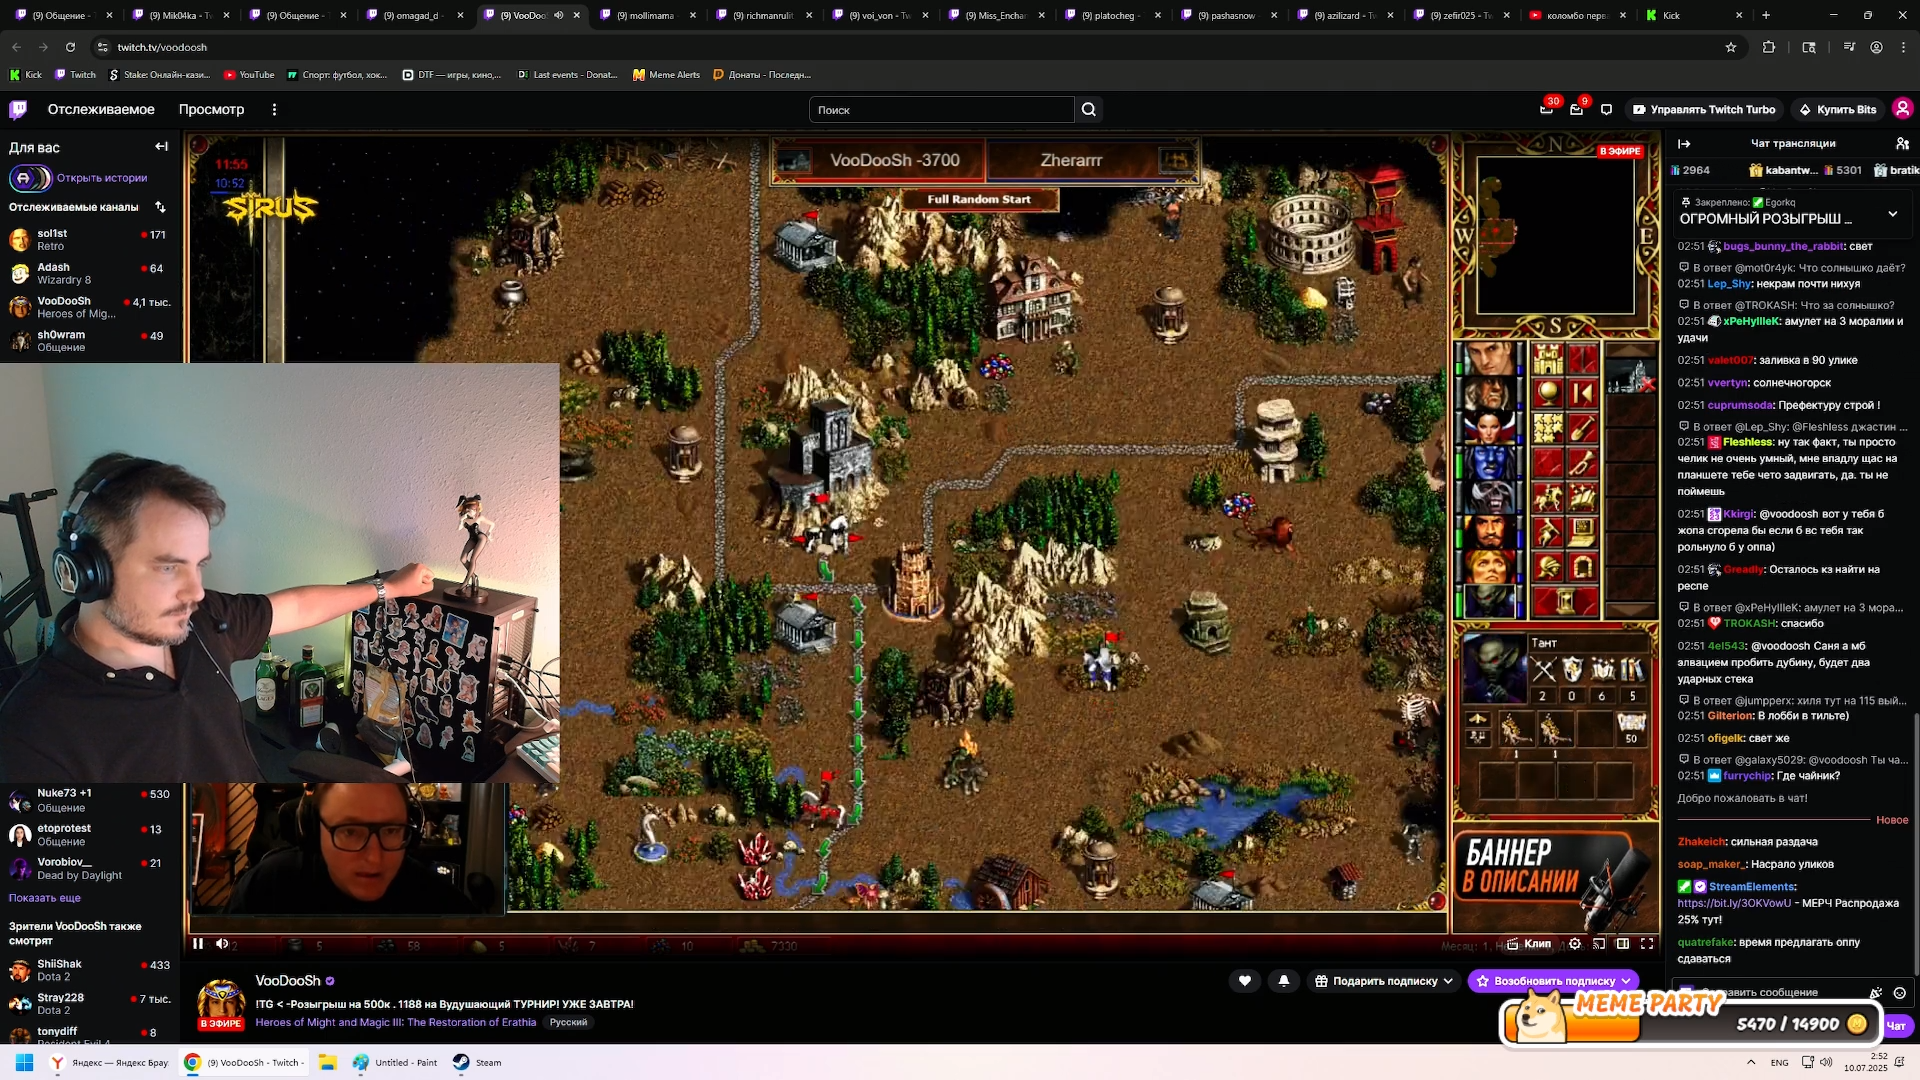Open Meme Alerts bookmark

pos(666,75)
